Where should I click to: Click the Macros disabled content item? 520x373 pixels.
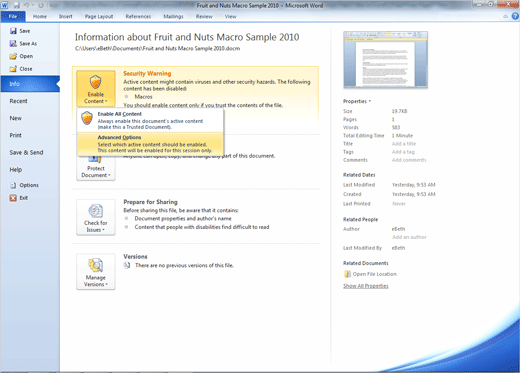143,97
